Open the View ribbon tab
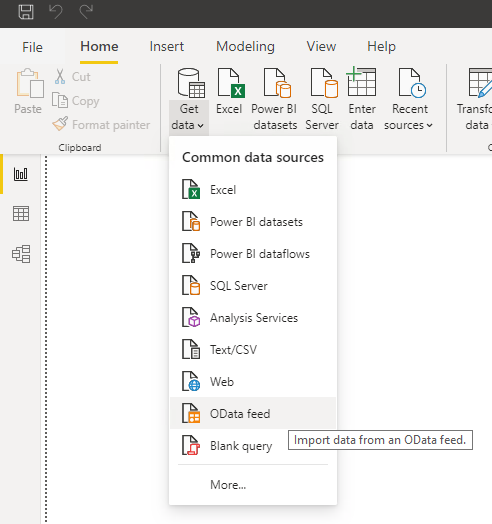492x524 pixels. point(321,46)
